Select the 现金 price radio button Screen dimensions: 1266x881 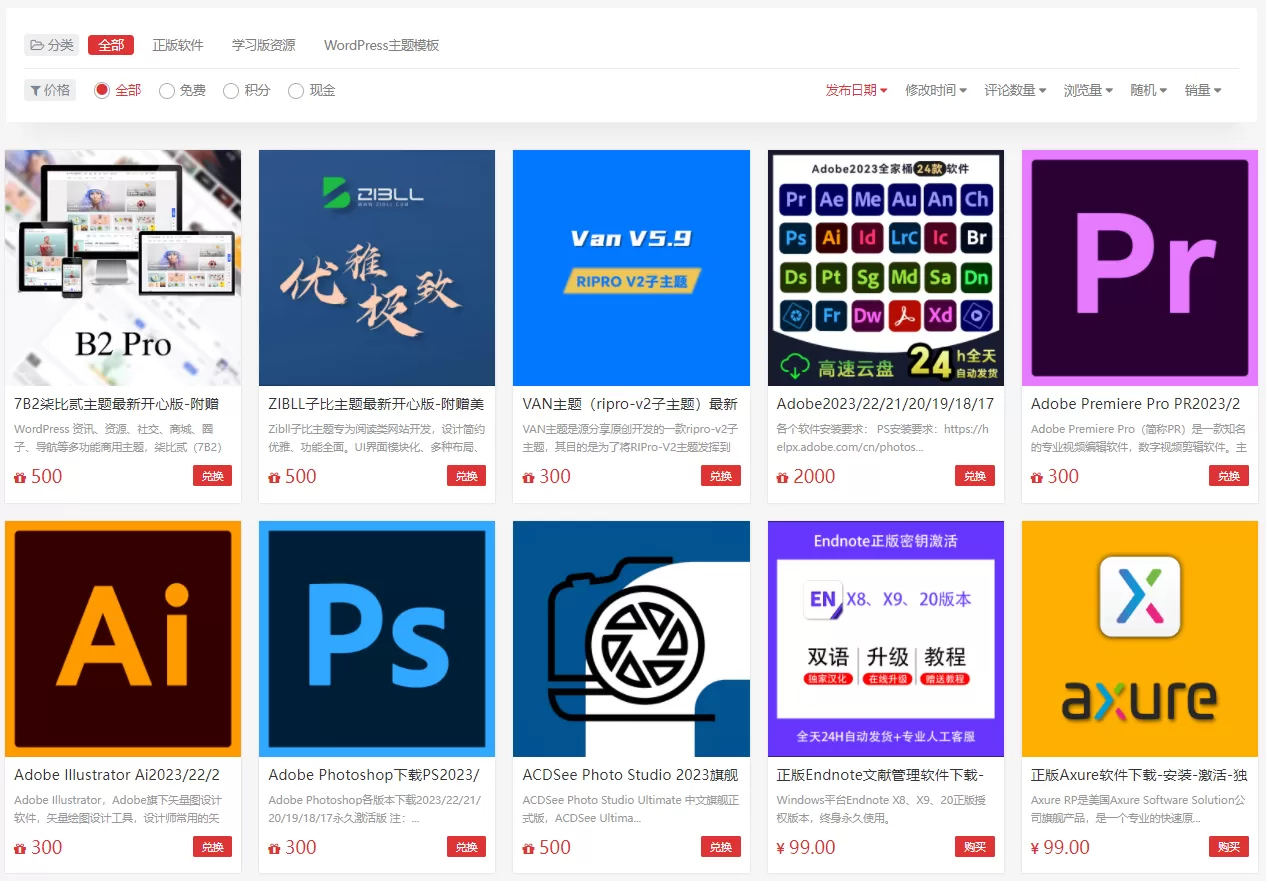tap(296, 91)
